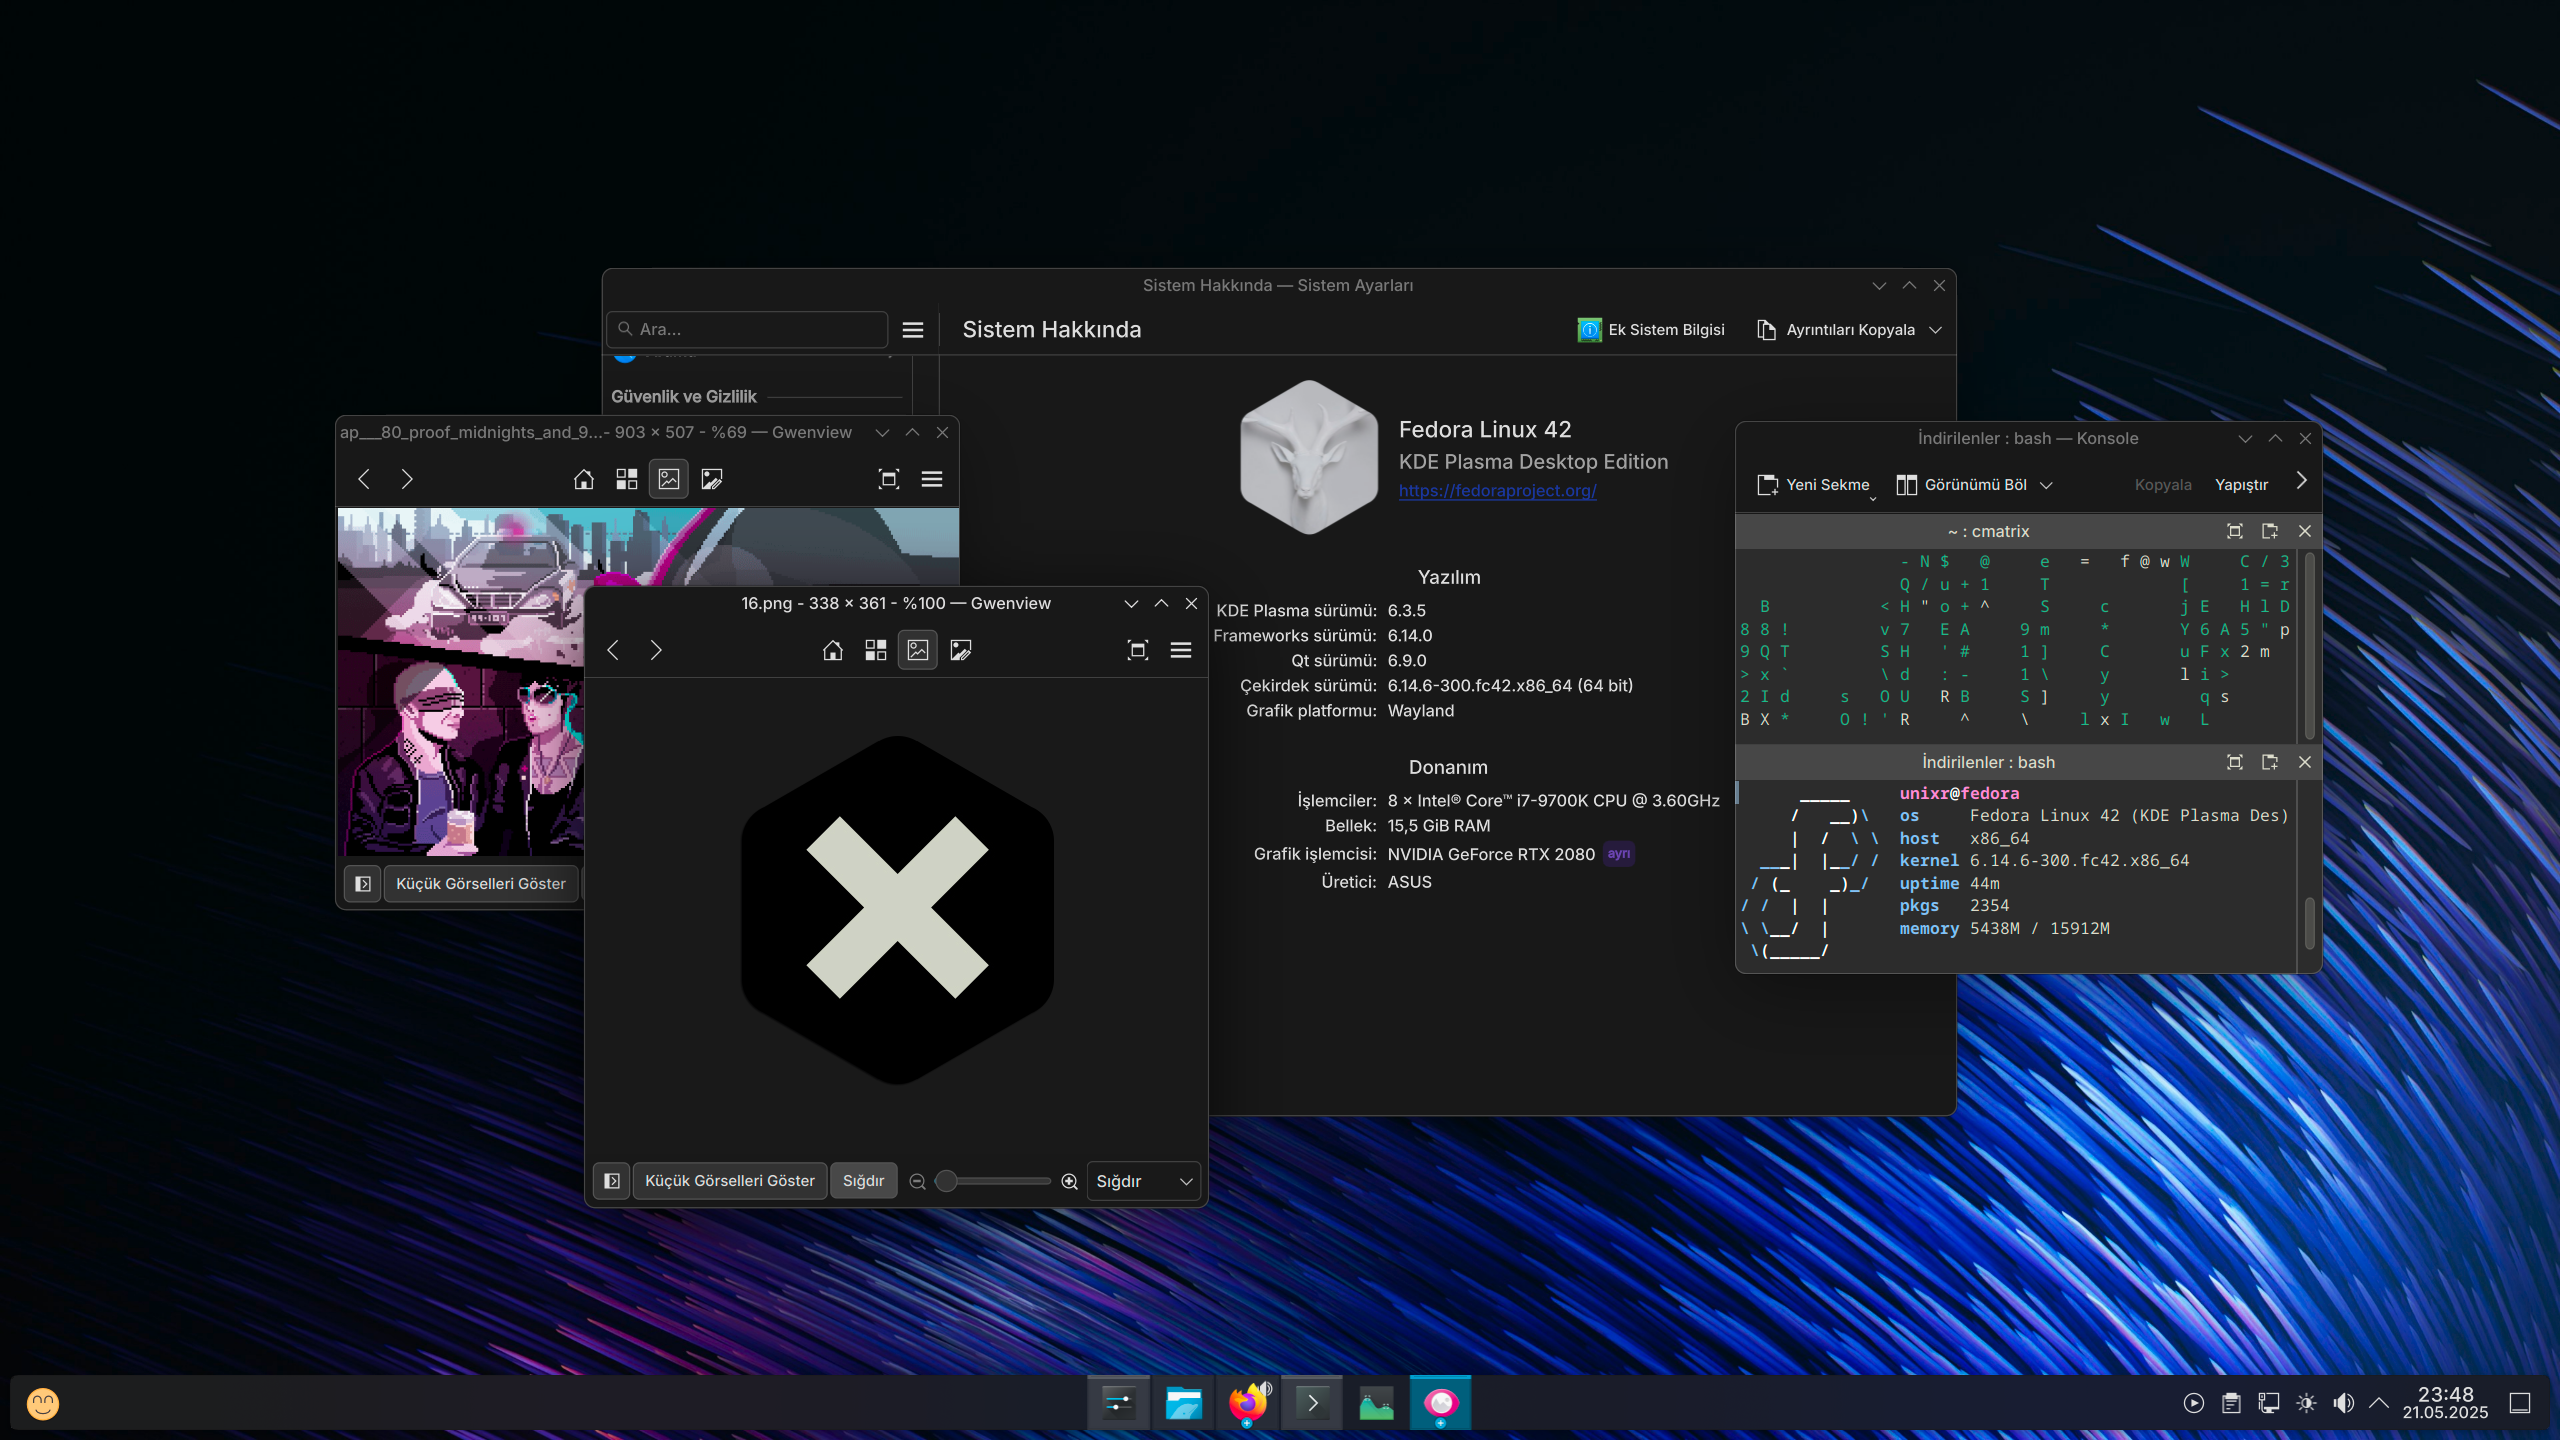The image size is (2560, 1440).
Task: Switch to browse grid view in 16.png Gwenview
Action: (x=875, y=650)
